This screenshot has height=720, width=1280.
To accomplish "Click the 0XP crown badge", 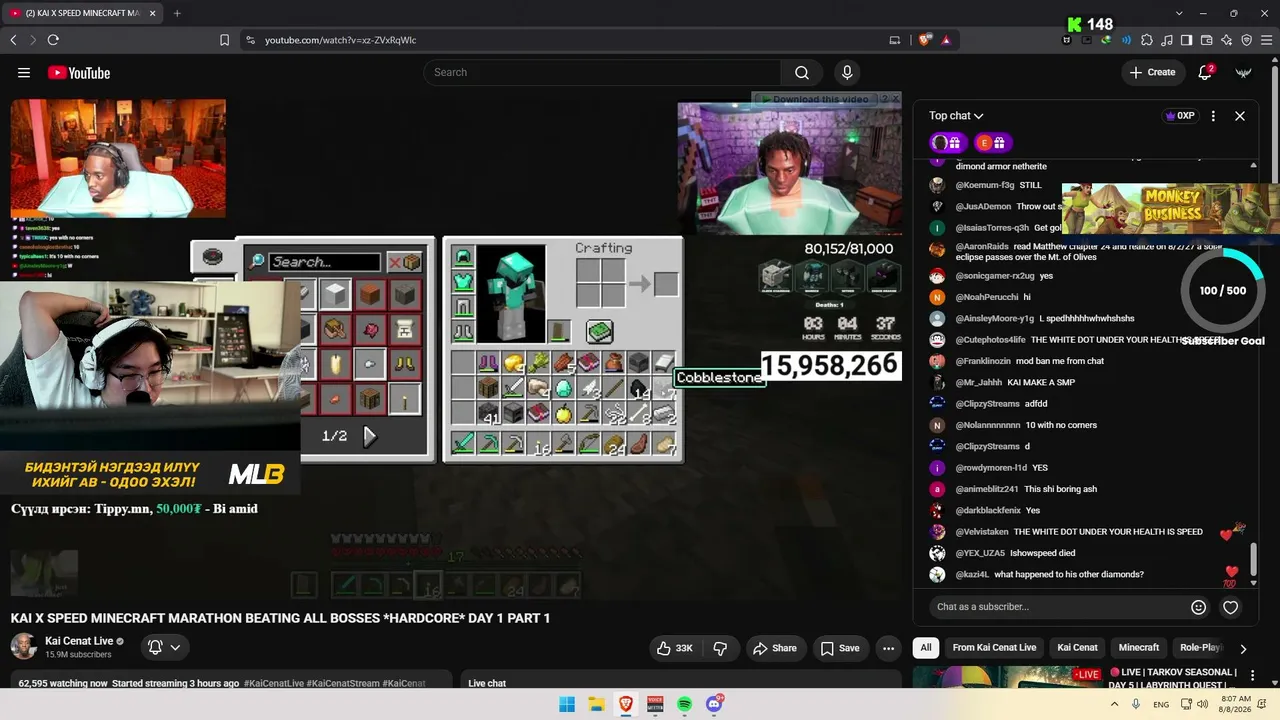I will coord(1180,116).
